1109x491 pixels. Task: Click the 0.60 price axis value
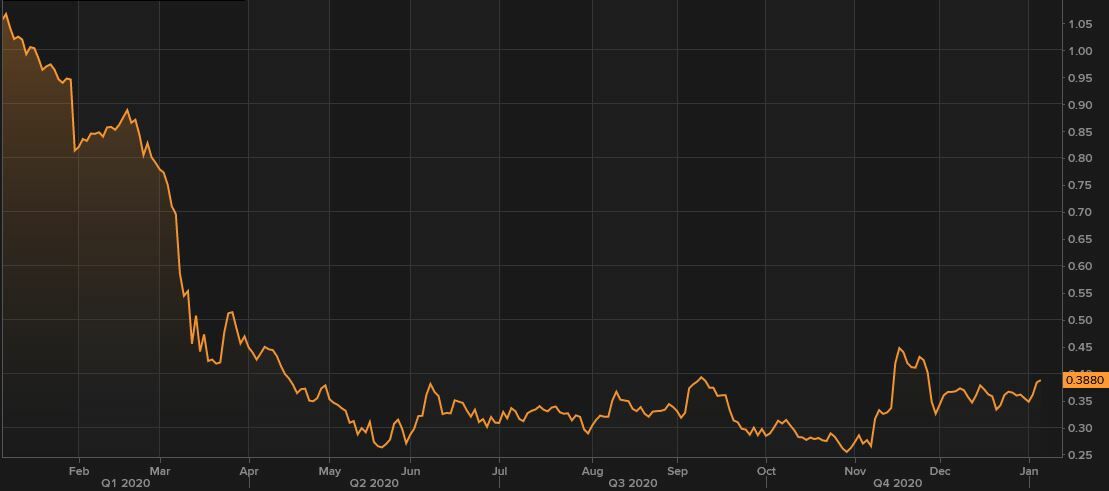click(1079, 266)
